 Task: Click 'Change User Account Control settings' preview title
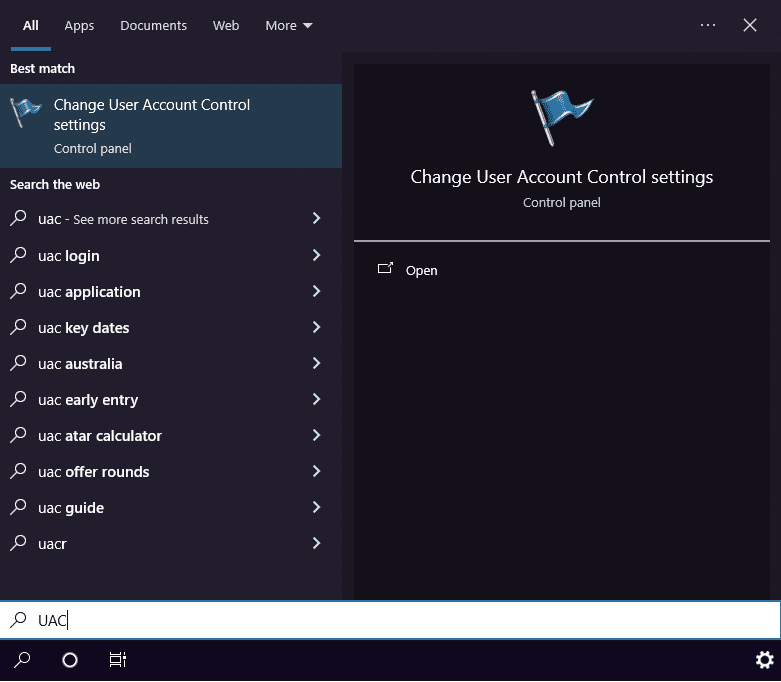coord(561,177)
